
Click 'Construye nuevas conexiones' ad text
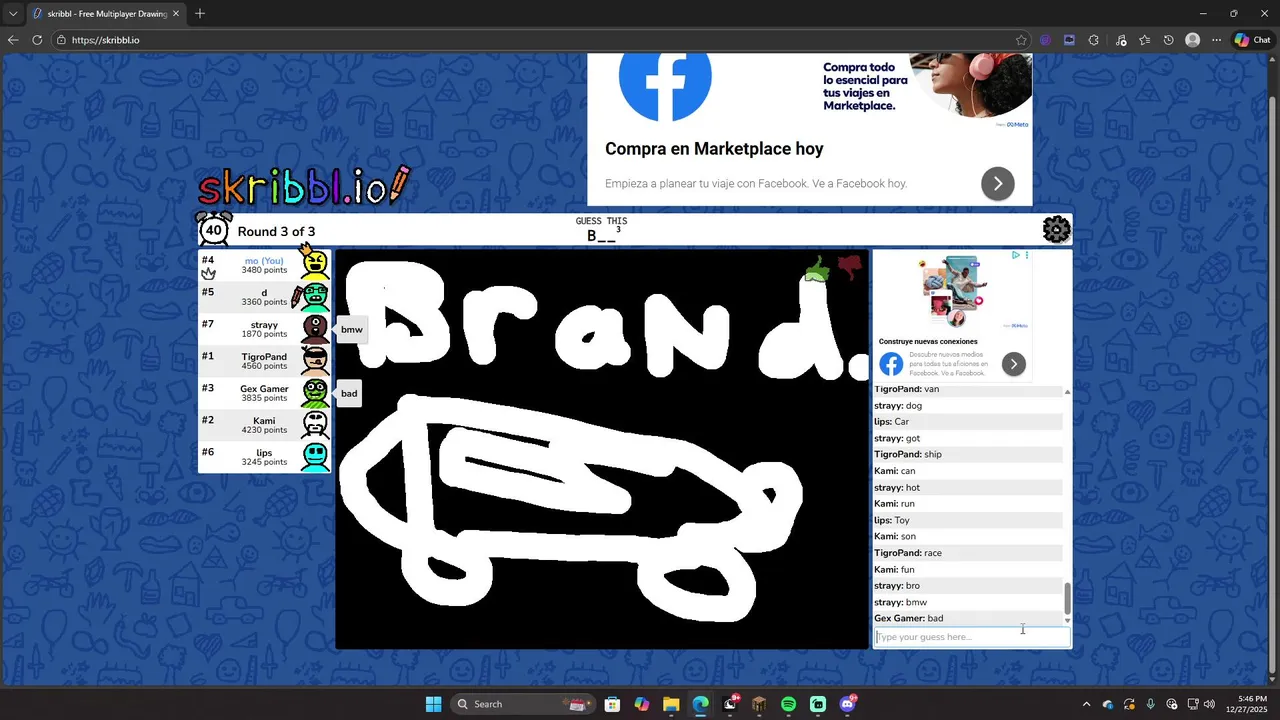[928, 341]
